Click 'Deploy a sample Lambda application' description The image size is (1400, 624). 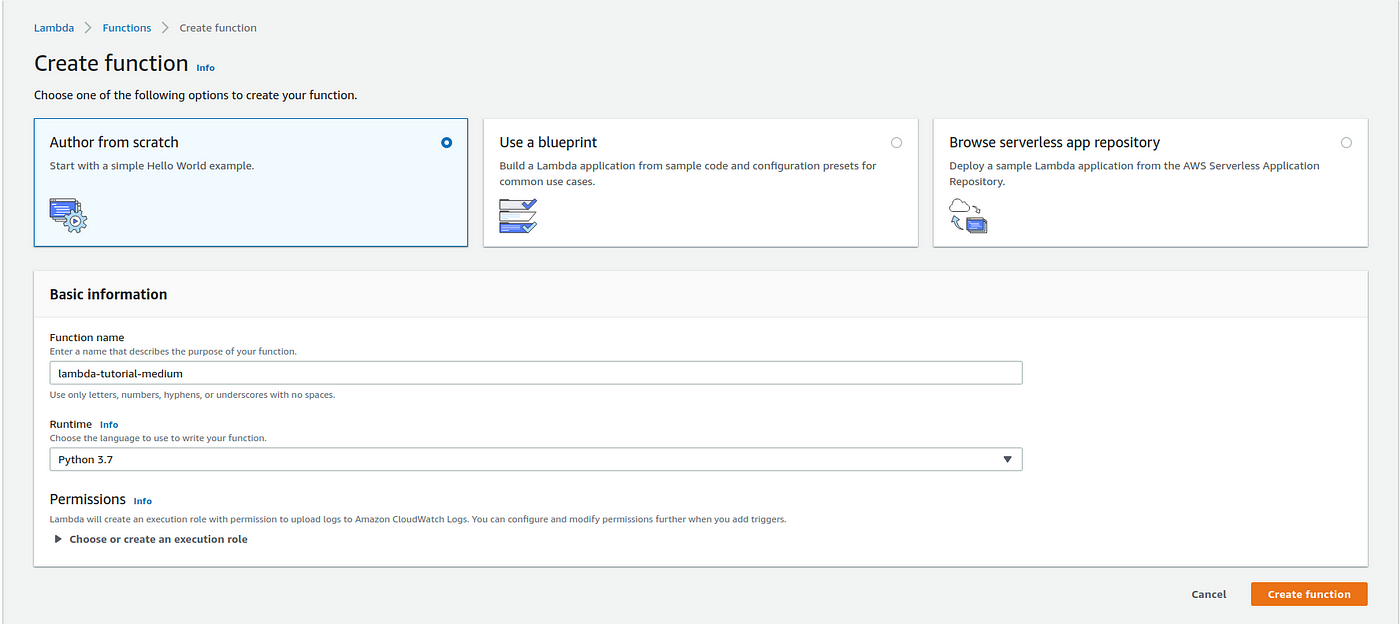1134,174
